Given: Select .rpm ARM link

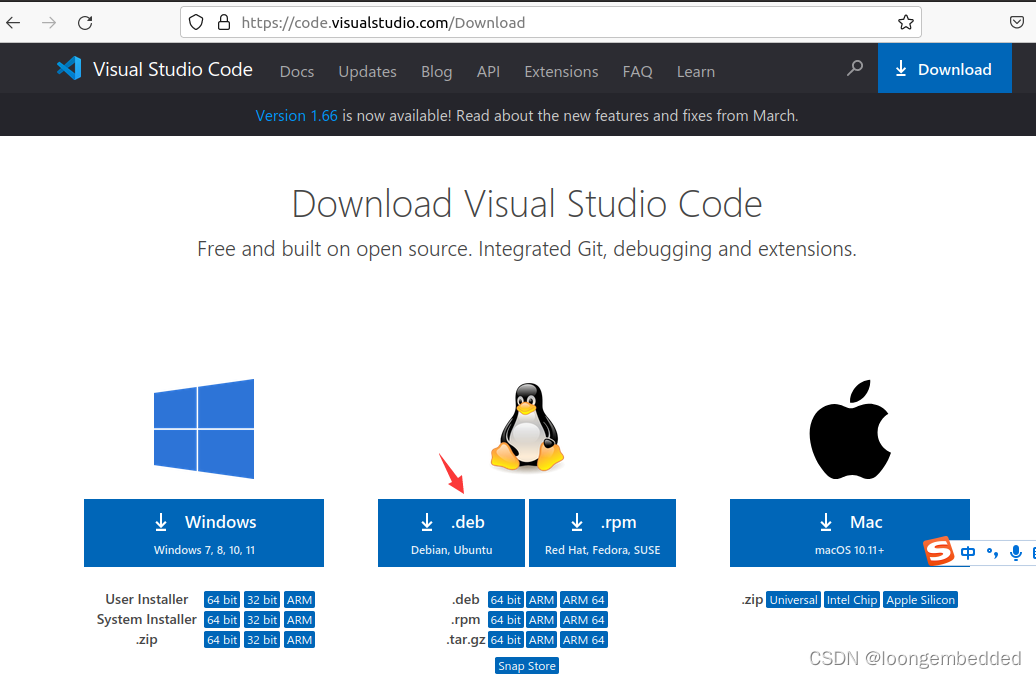Looking at the screenshot, I should click(x=541, y=620).
